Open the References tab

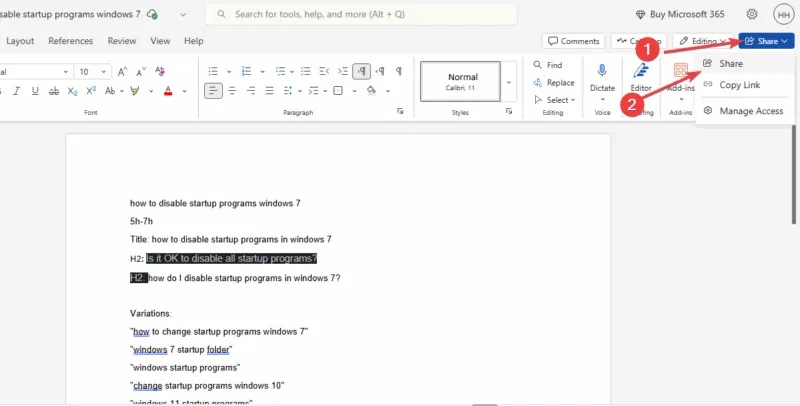point(70,41)
